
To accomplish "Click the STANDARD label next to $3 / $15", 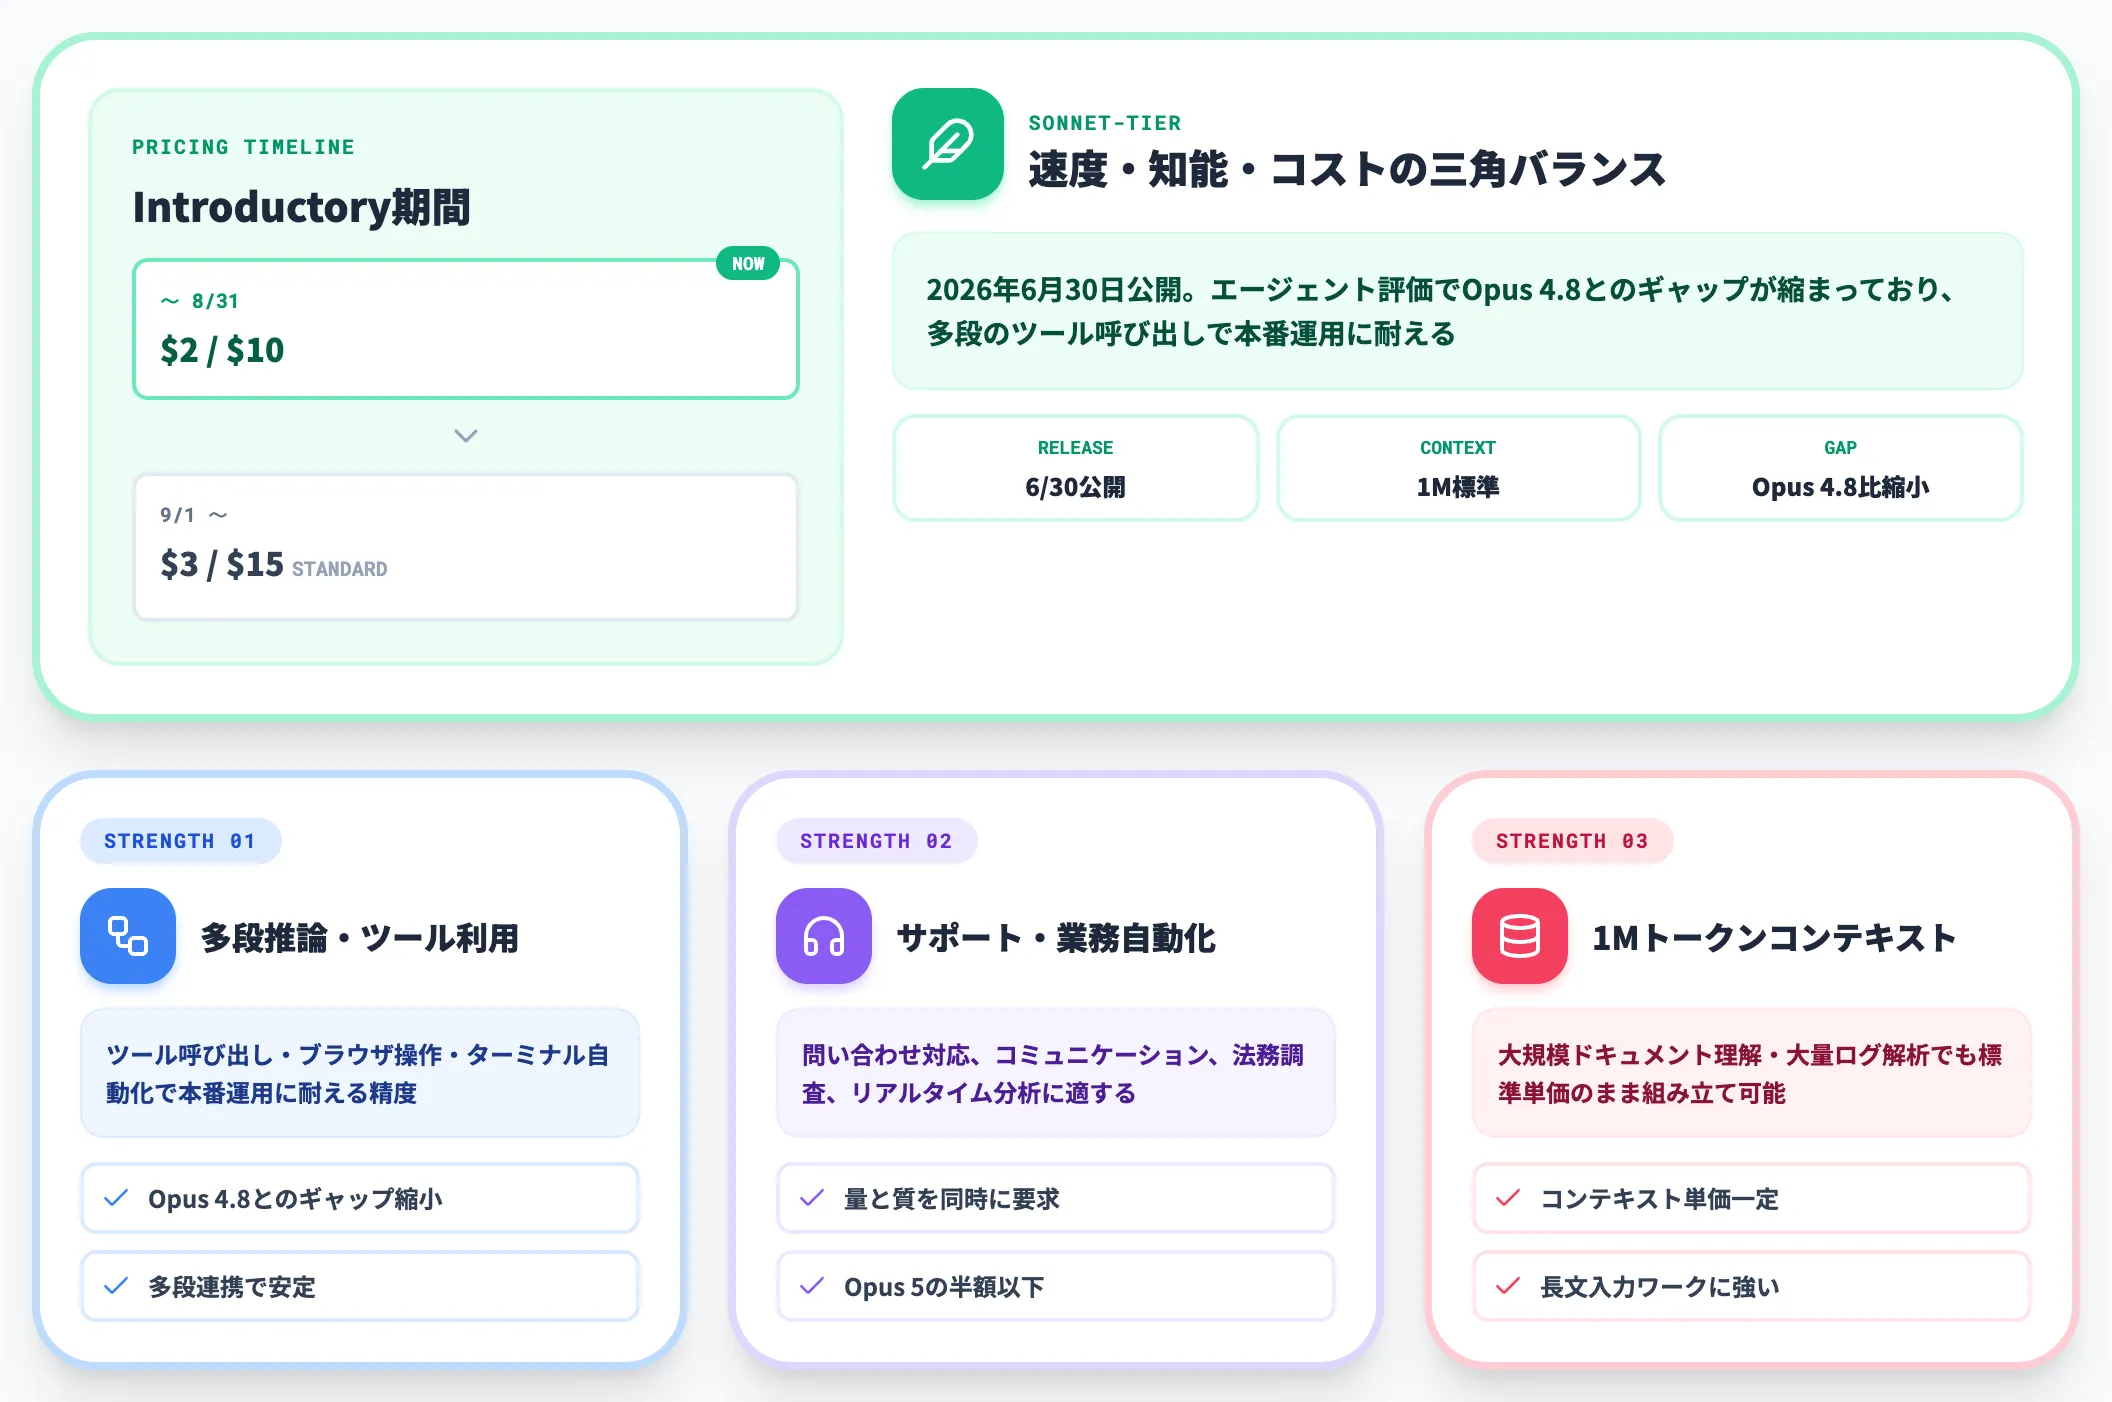I will click(339, 569).
